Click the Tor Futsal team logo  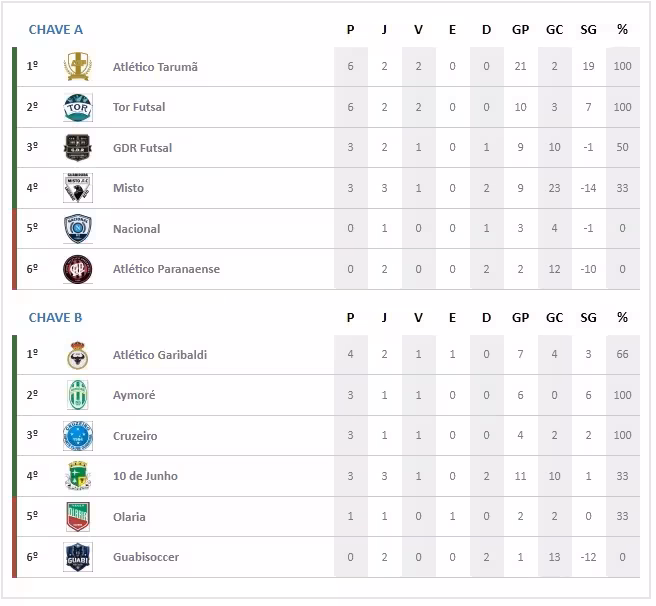[x=77, y=107]
